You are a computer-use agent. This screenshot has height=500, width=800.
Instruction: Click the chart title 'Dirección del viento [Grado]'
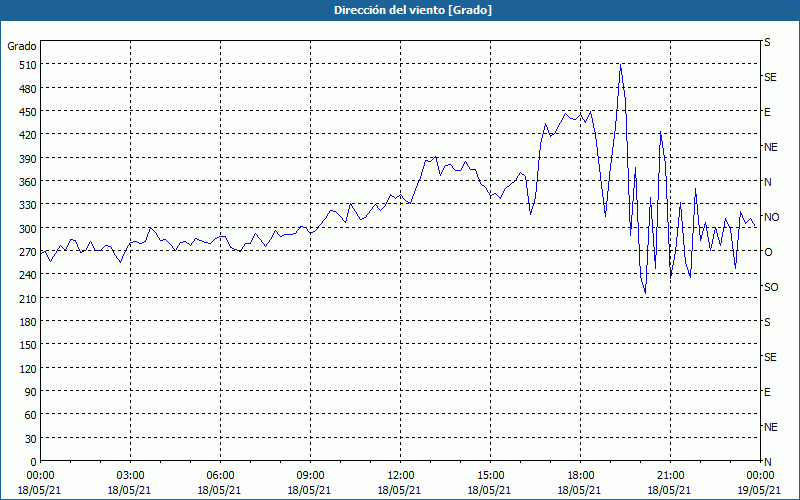coord(413,10)
